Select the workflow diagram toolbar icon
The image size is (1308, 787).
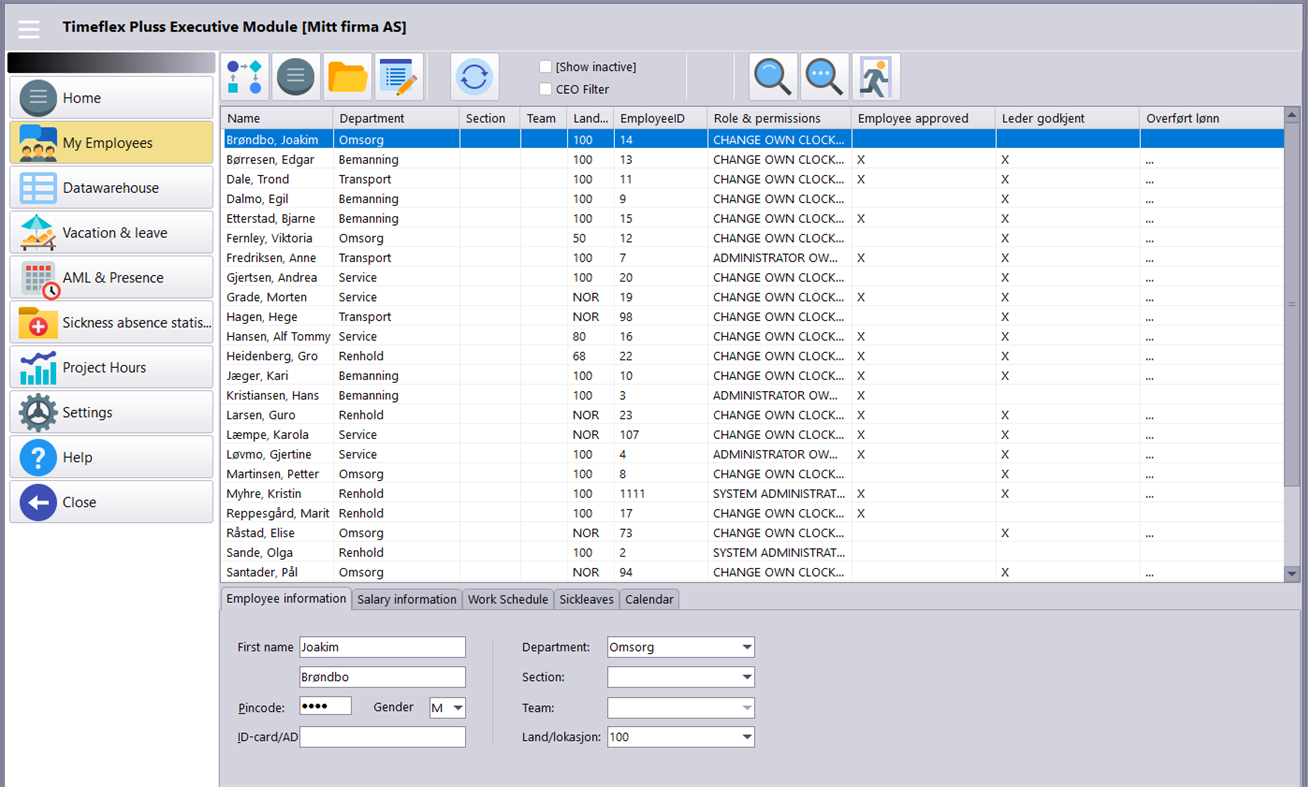point(245,76)
